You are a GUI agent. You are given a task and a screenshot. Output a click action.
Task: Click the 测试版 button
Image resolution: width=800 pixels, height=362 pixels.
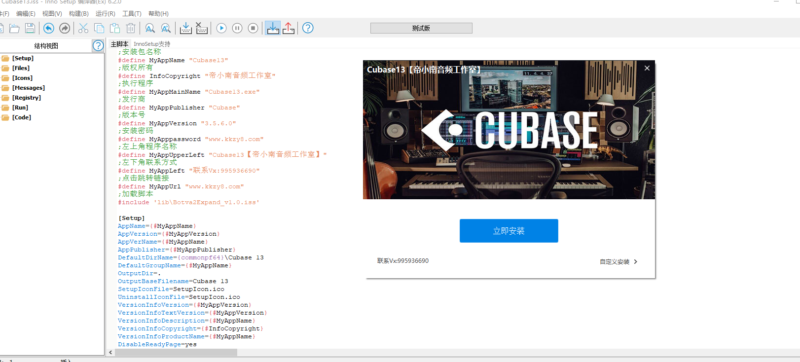pos(421,28)
